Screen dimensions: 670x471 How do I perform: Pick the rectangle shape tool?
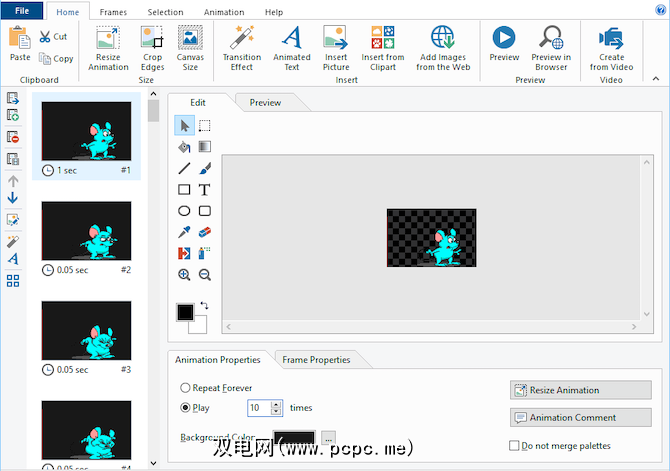coord(185,189)
